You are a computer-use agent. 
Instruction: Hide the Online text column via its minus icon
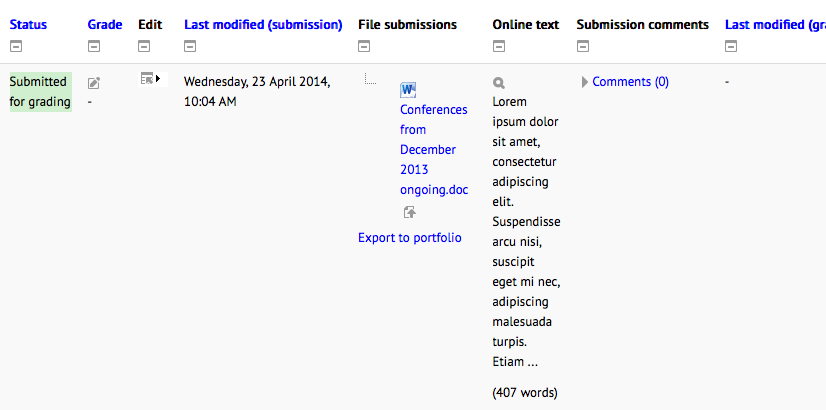click(x=499, y=47)
